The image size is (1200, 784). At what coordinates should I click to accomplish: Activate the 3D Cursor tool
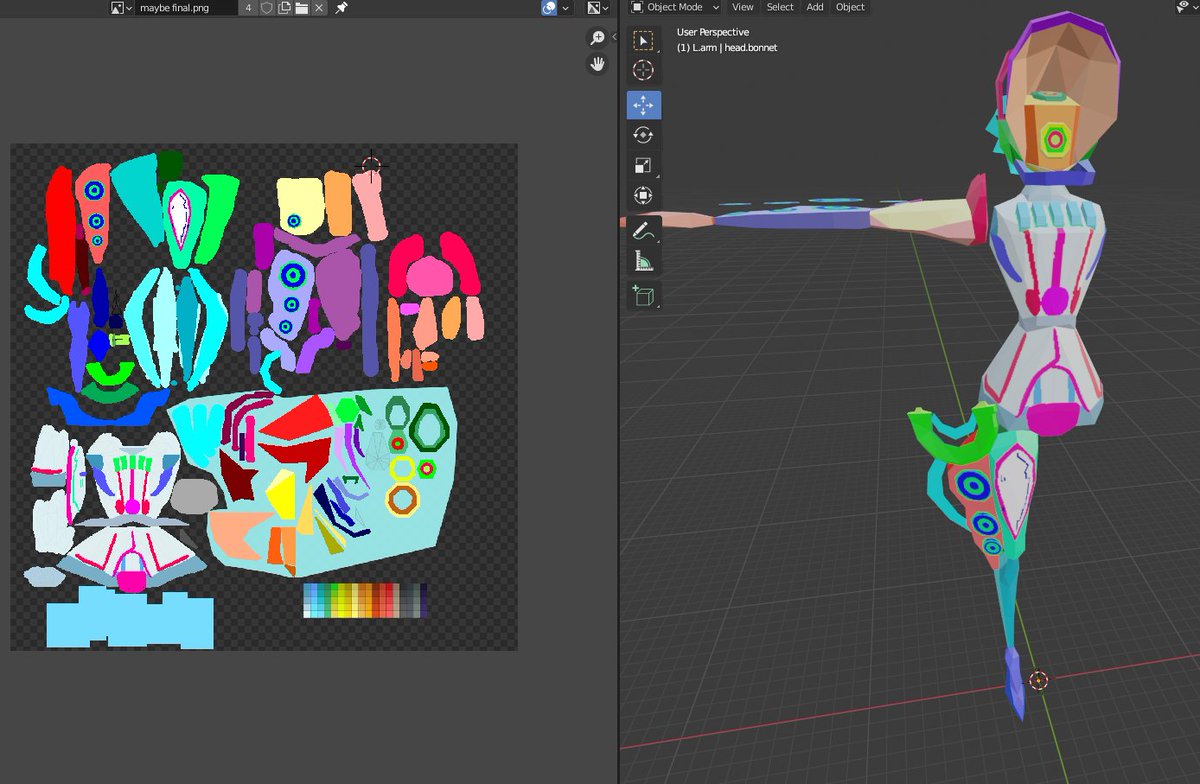click(x=643, y=70)
